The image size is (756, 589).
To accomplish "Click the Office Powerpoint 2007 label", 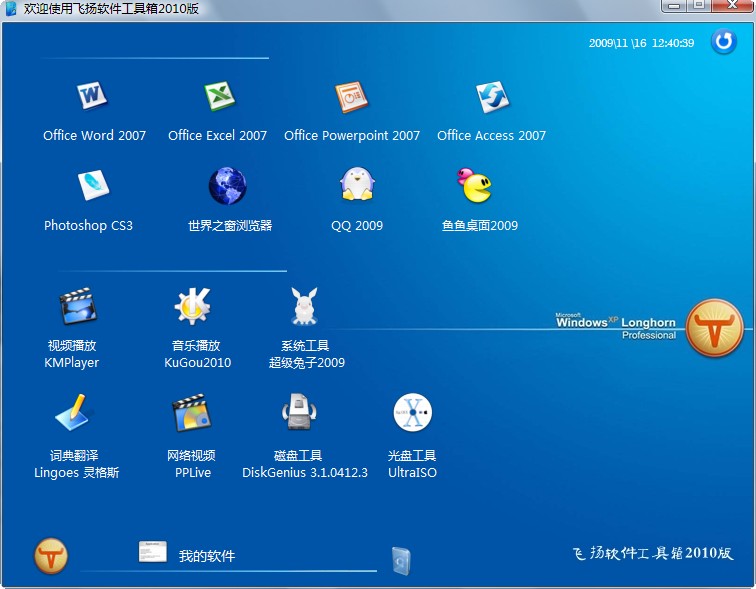I will pyautogui.click(x=352, y=136).
